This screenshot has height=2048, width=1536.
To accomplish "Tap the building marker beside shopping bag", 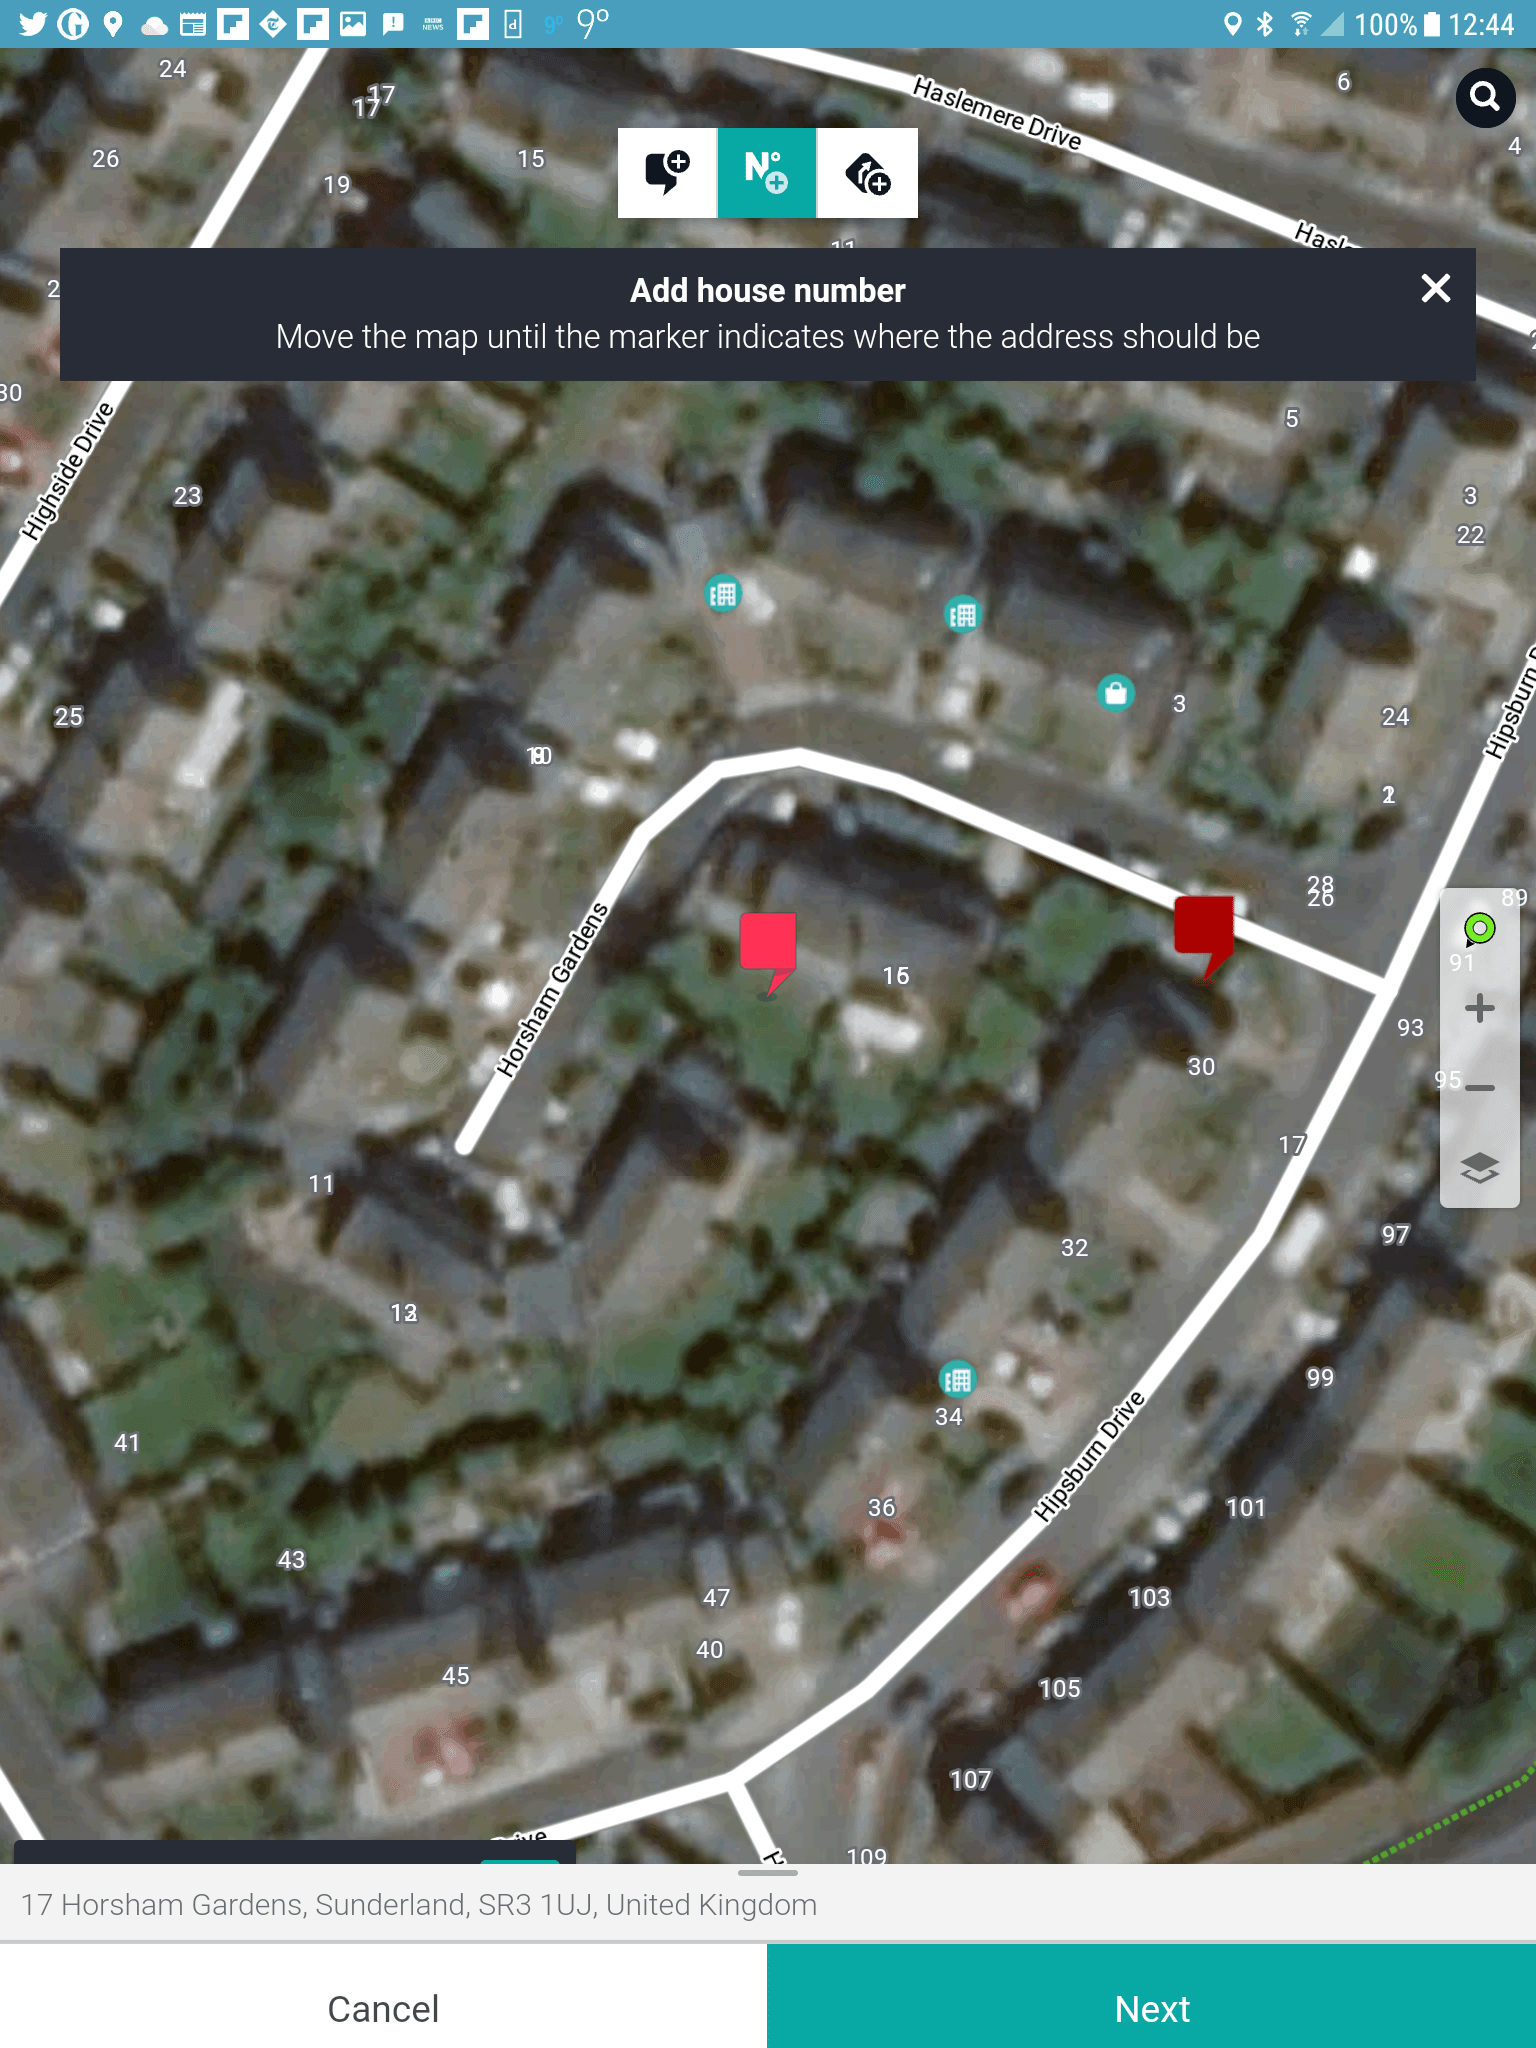I will coord(963,614).
